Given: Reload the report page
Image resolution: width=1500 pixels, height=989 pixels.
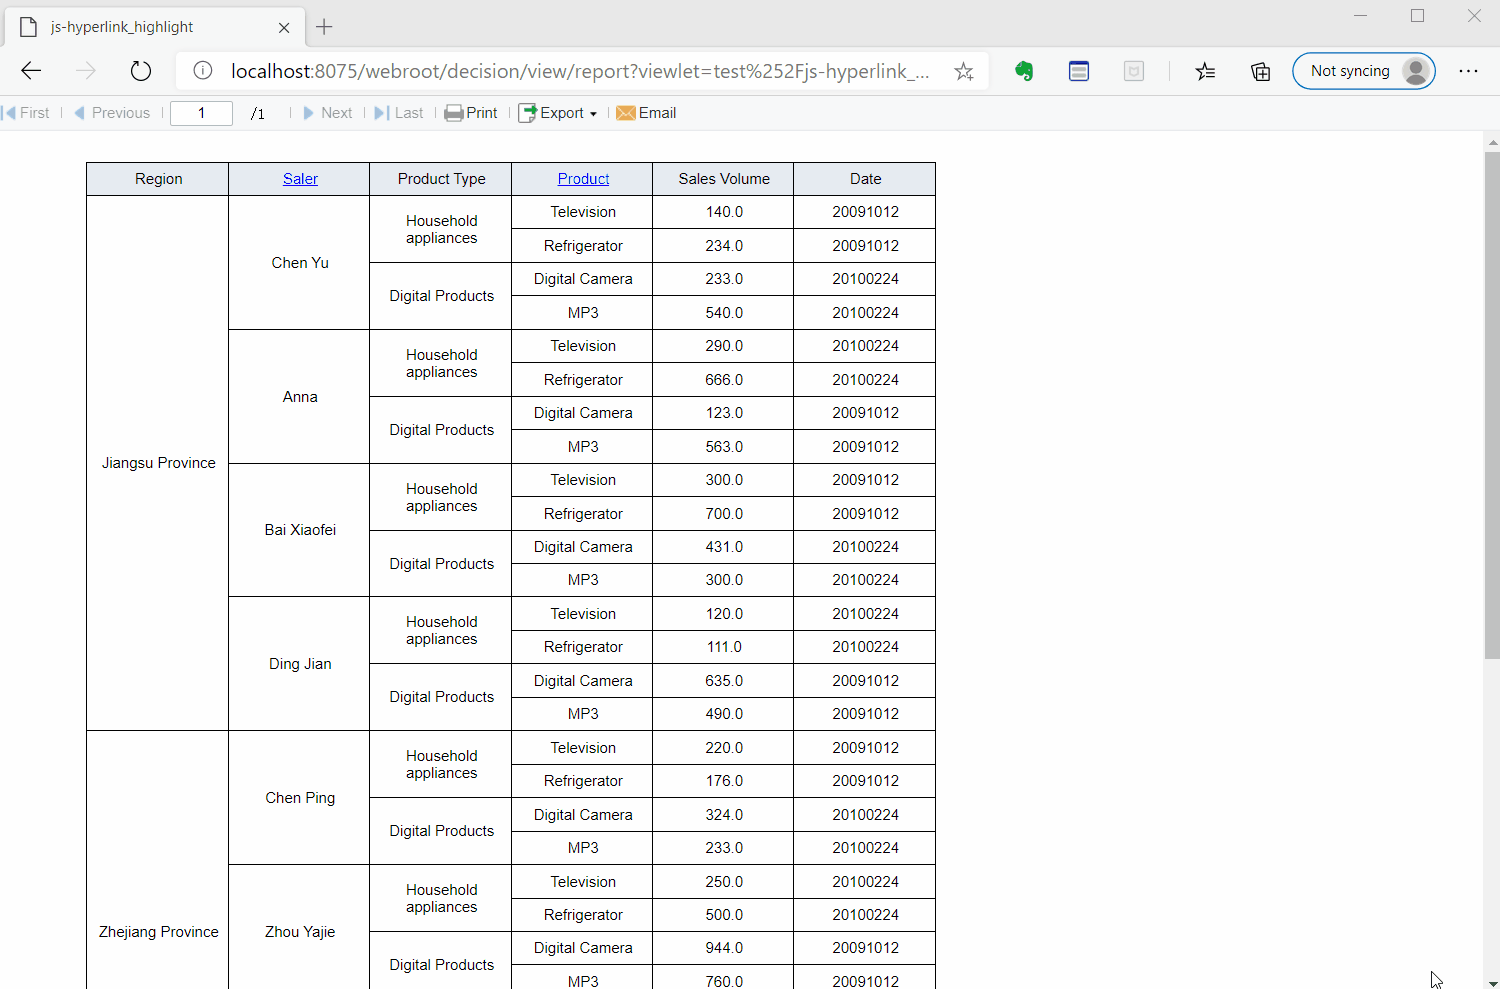Looking at the screenshot, I should (140, 71).
